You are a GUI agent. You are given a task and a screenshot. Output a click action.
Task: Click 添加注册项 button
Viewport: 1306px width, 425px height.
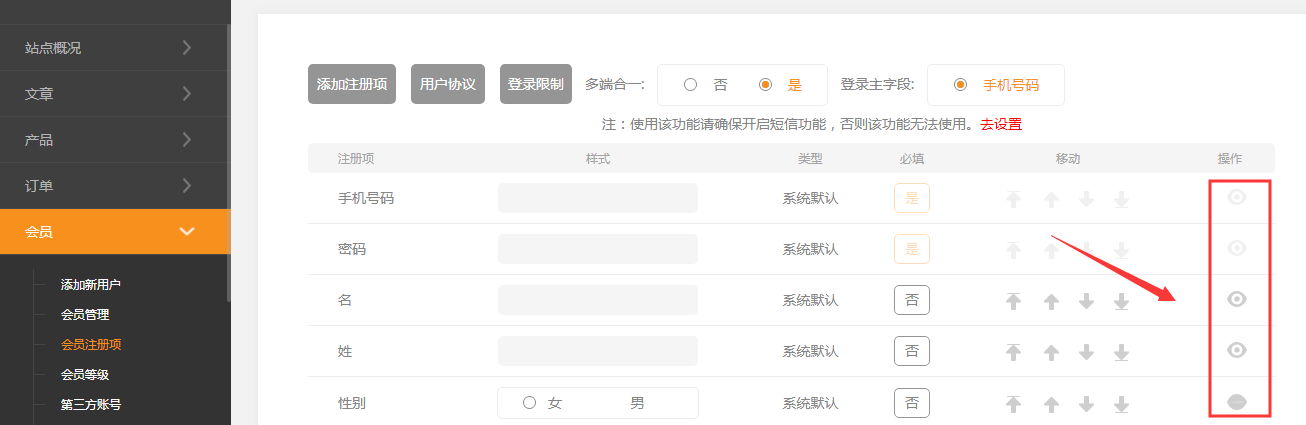coord(352,84)
